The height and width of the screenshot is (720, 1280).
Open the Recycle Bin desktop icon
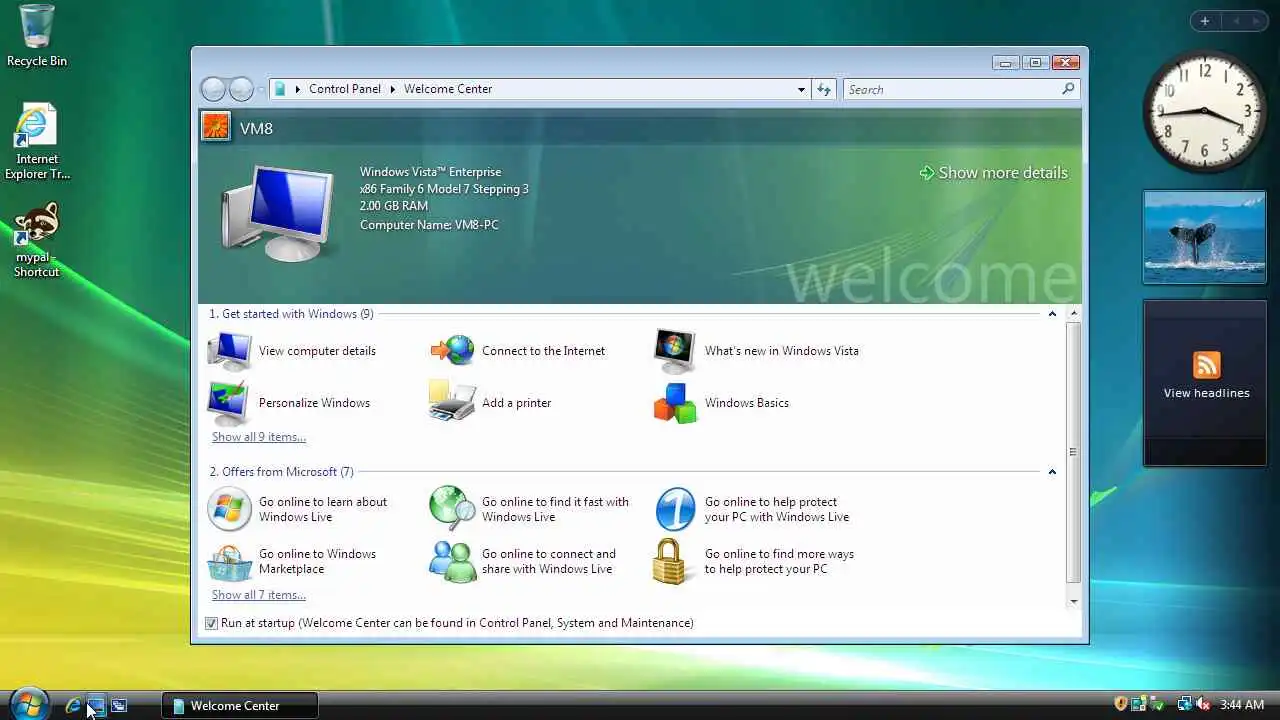point(37,36)
